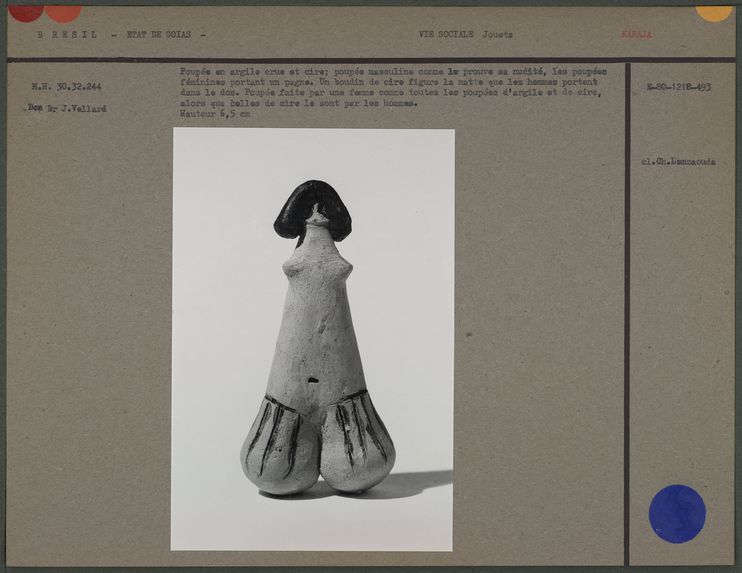This screenshot has height=573, width=742.
Task: Click the reference number ending in 1218-493
Action: (x=678, y=87)
